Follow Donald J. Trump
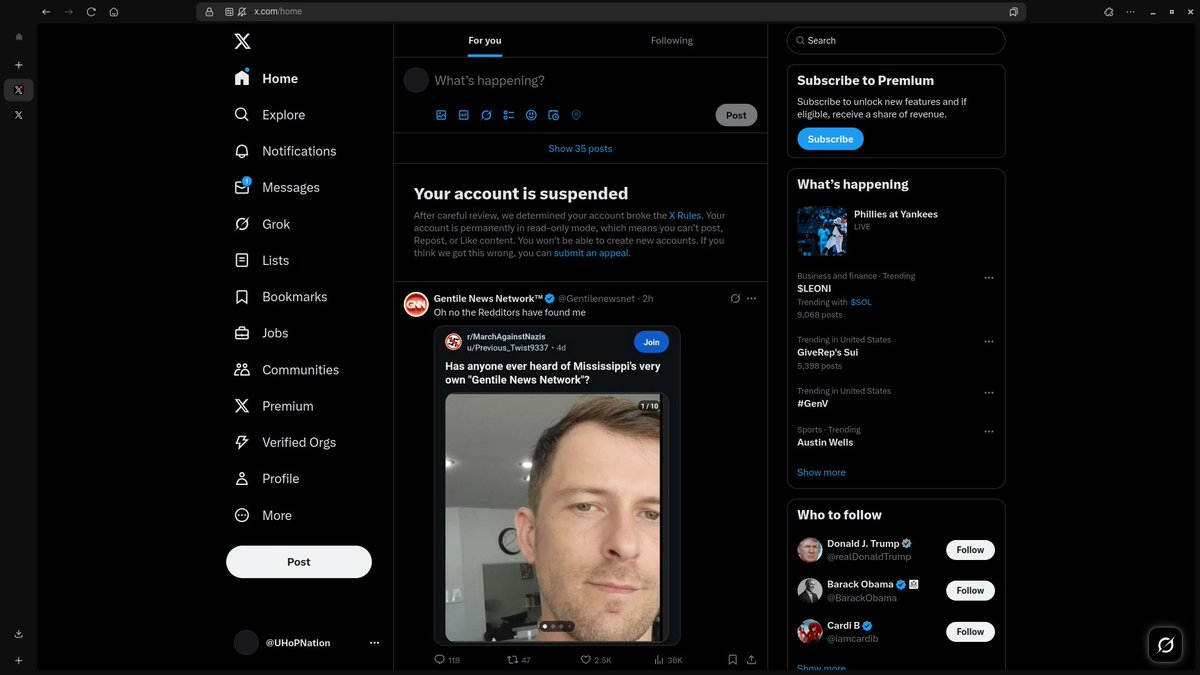Viewport: 1200px width, 675px height. click(x=970, y=550)
